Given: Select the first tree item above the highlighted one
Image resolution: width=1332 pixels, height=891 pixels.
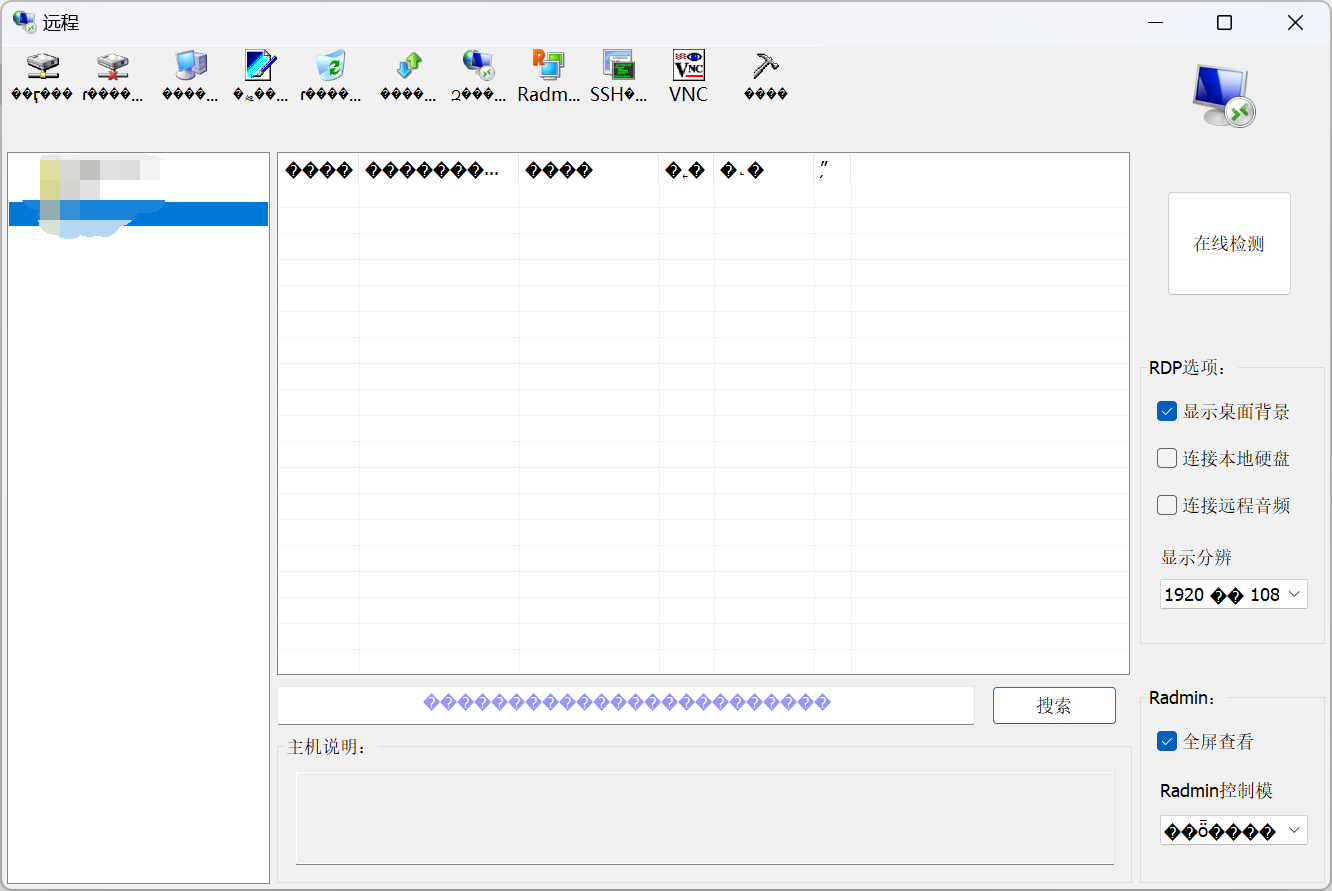Looking at the screenshot, I should pos(100,170).
